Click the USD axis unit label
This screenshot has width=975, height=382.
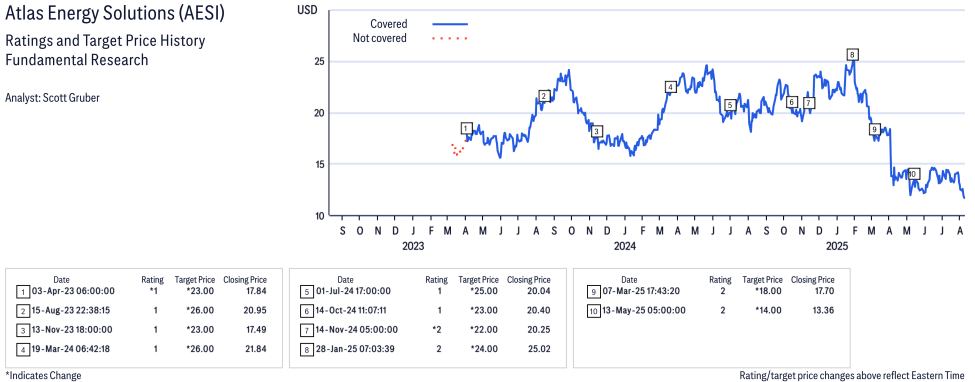(307, 9)
